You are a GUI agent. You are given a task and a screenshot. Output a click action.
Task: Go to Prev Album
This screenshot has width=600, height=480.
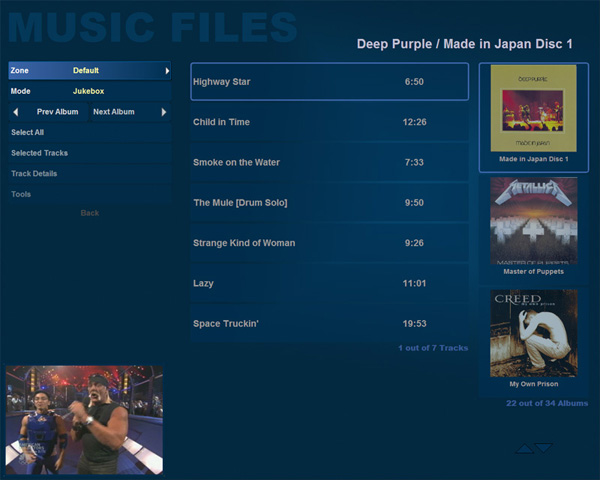click(49, 112)
